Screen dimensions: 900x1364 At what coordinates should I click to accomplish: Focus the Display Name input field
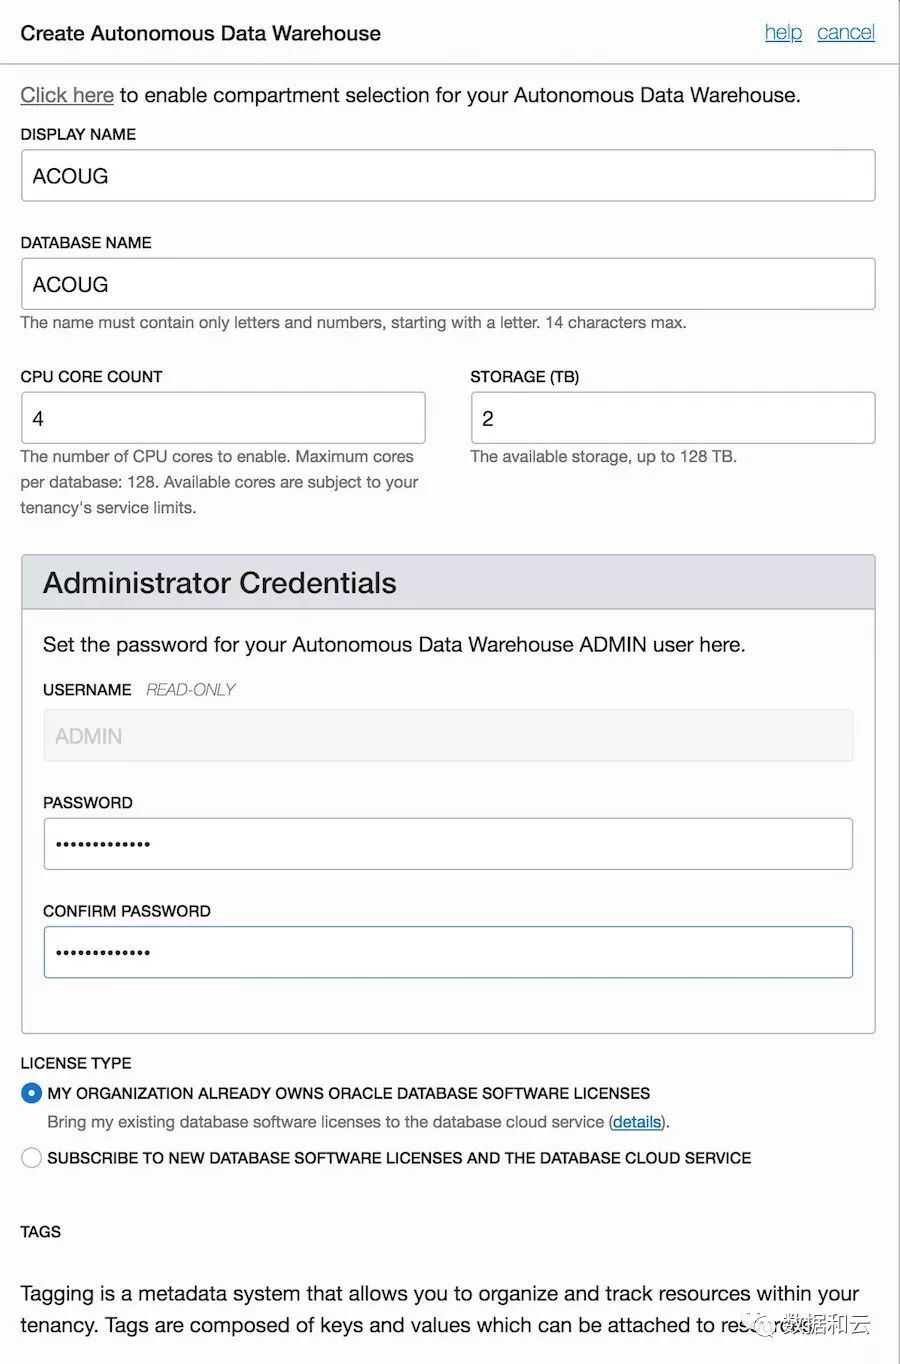point(448,176)
